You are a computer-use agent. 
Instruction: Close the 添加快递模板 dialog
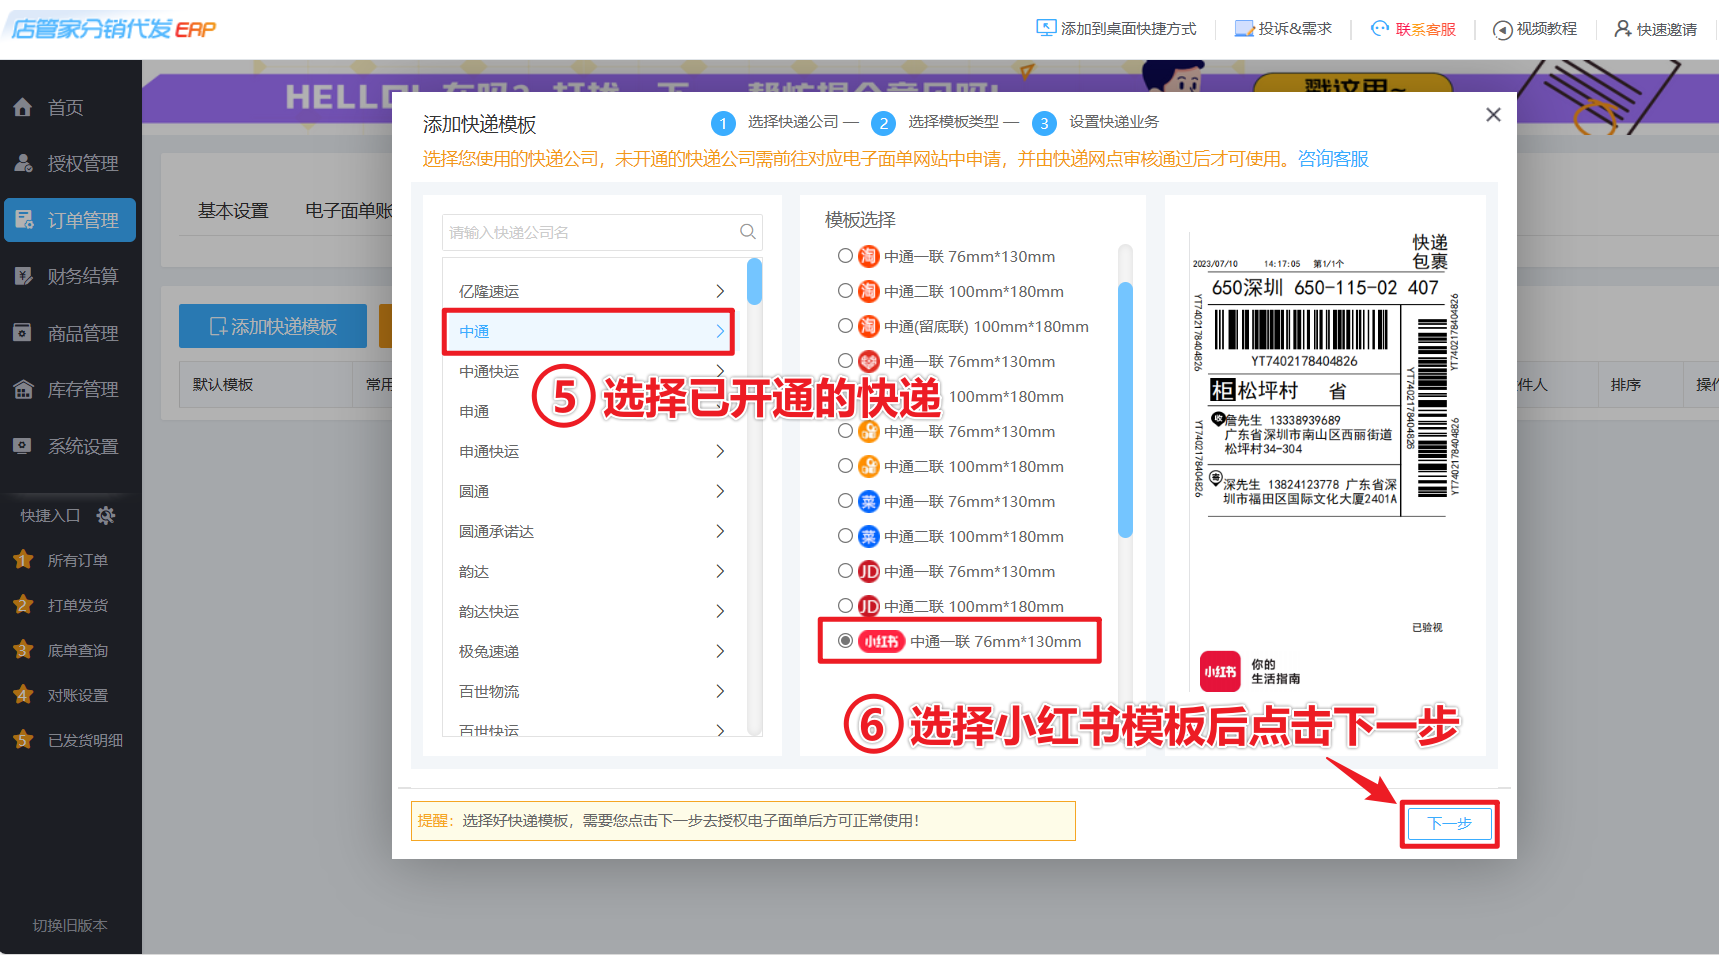point(1493,115)
